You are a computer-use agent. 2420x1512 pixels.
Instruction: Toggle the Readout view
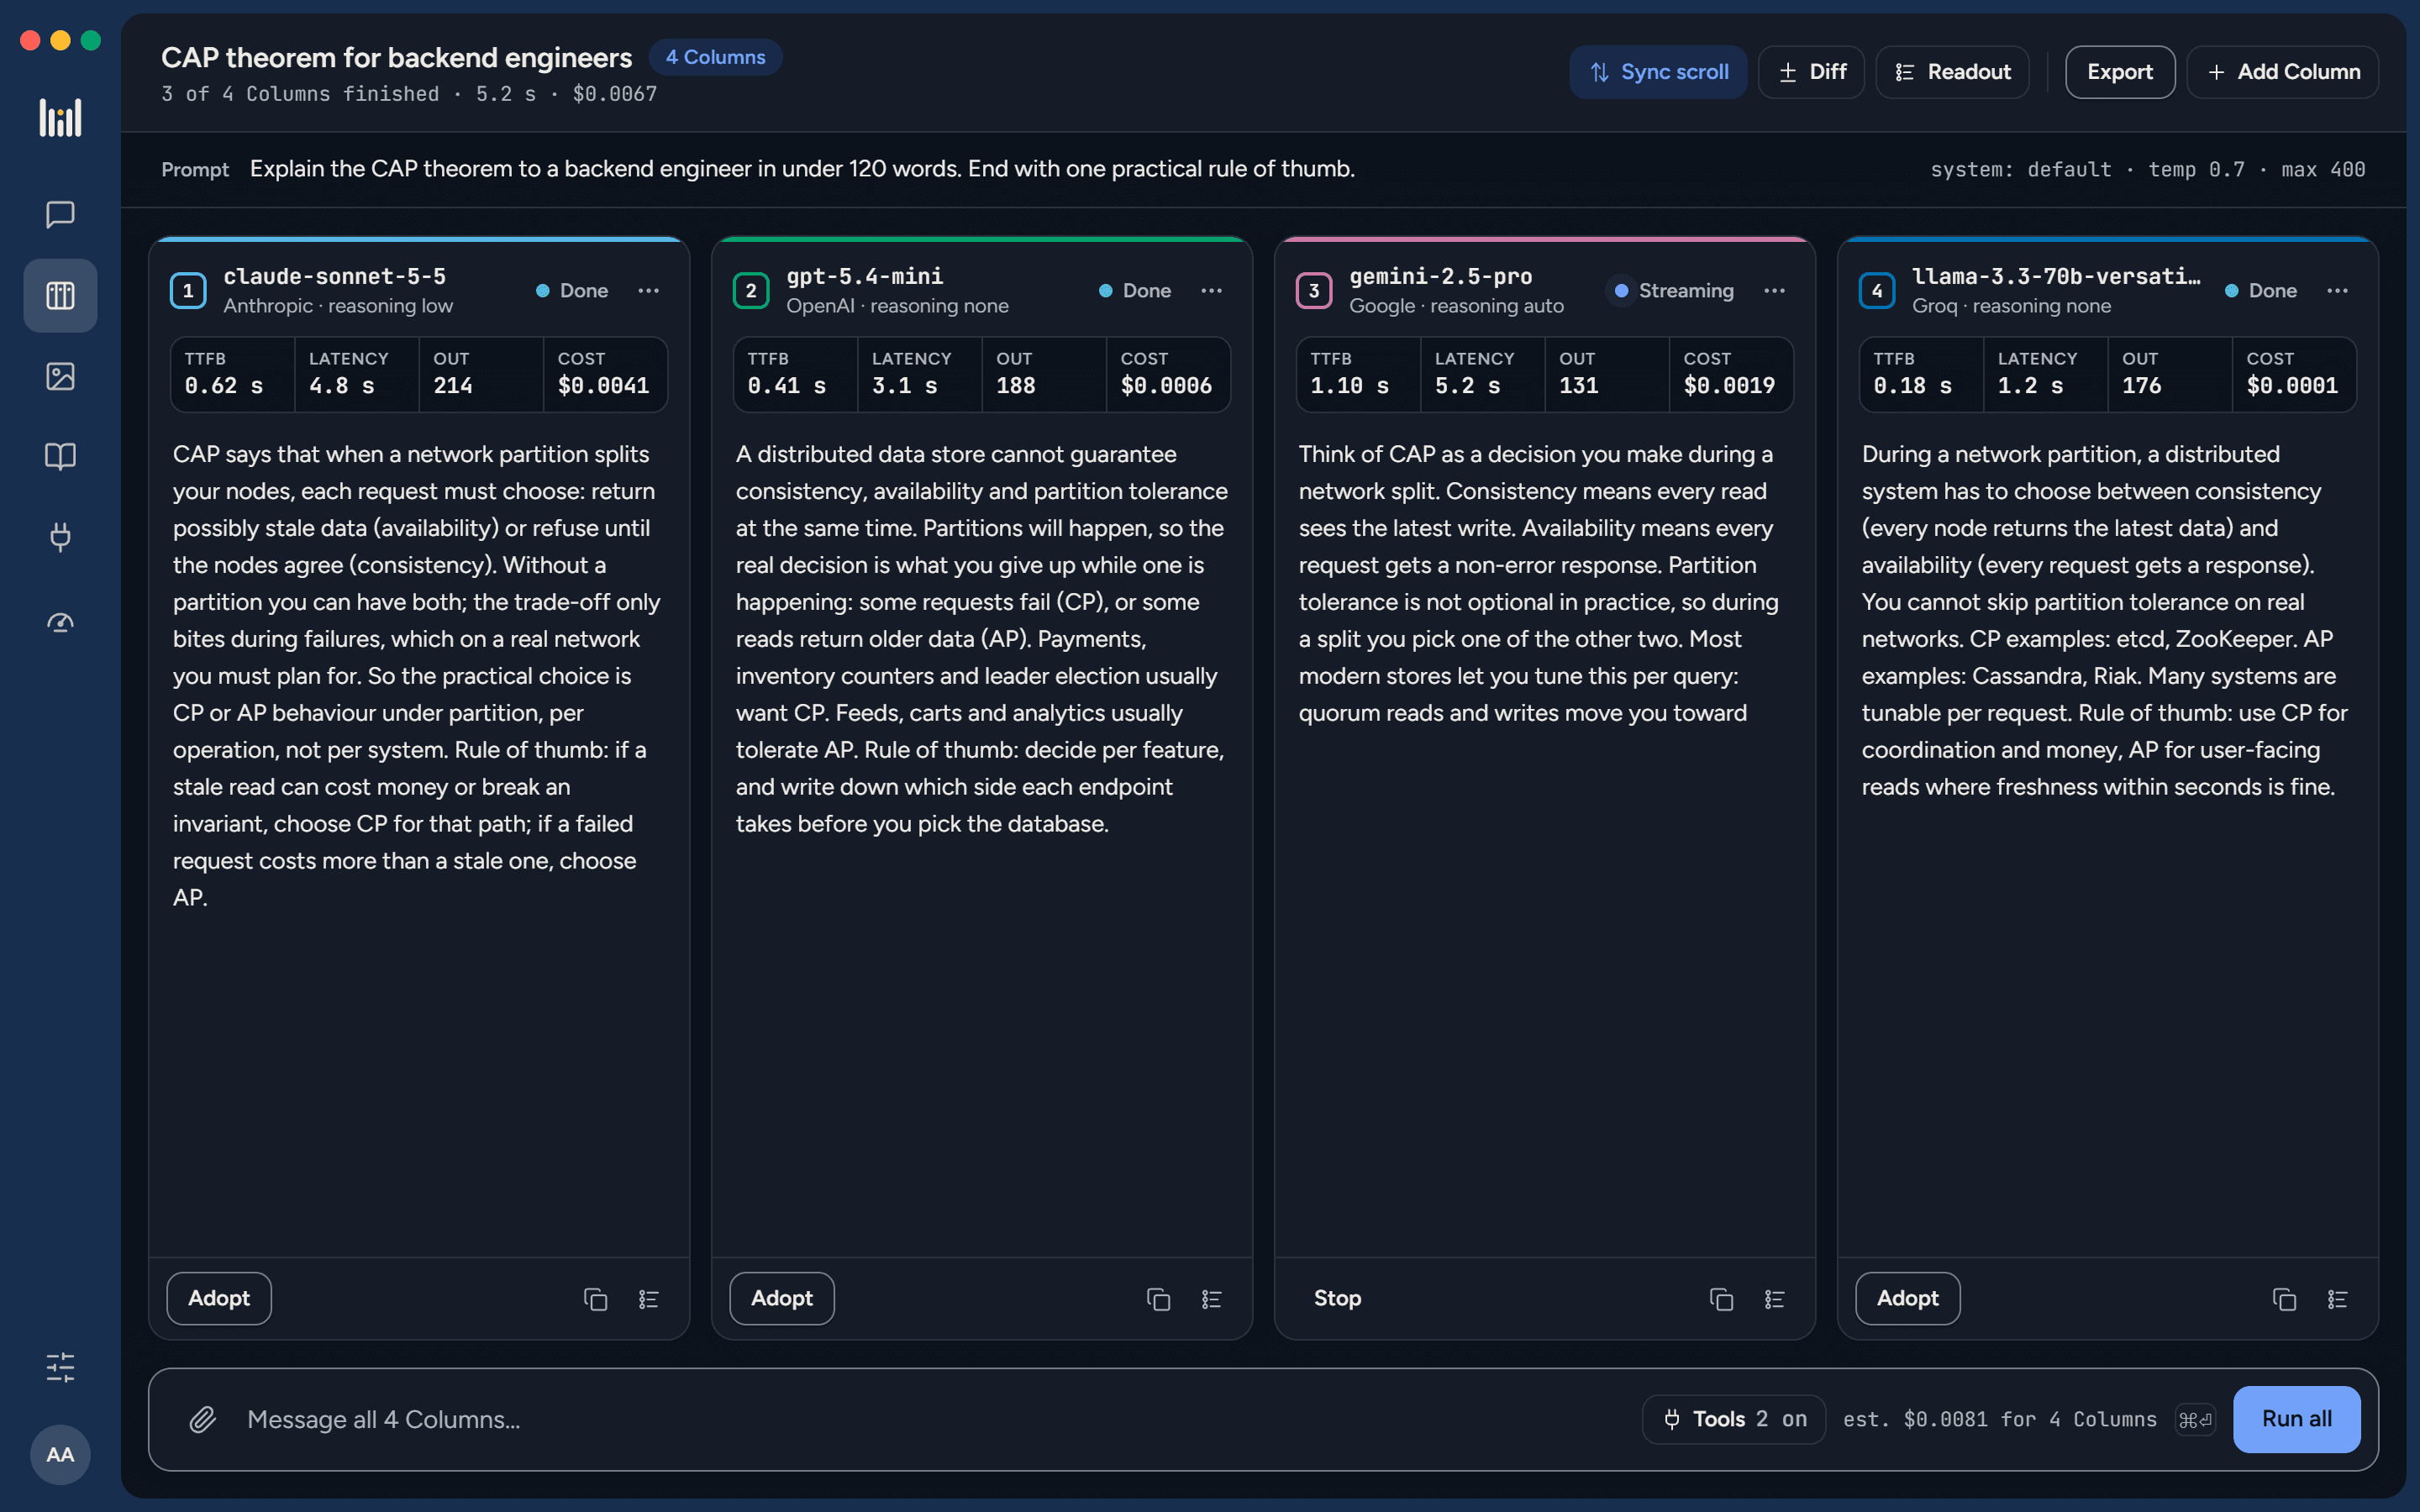[1952, 72]
